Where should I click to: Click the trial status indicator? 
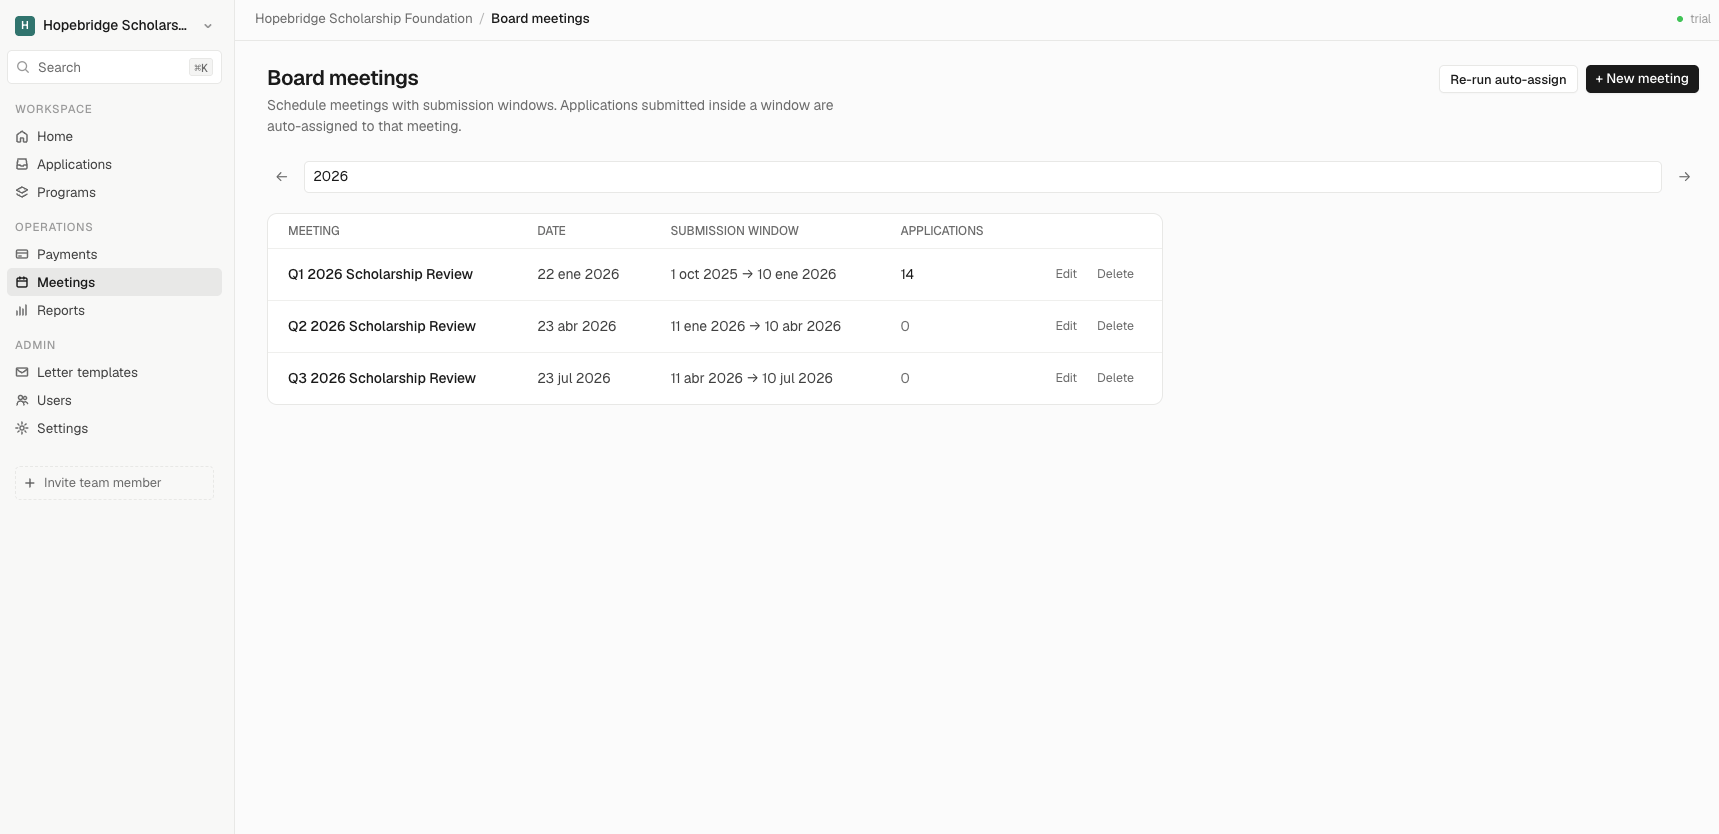1693,19
